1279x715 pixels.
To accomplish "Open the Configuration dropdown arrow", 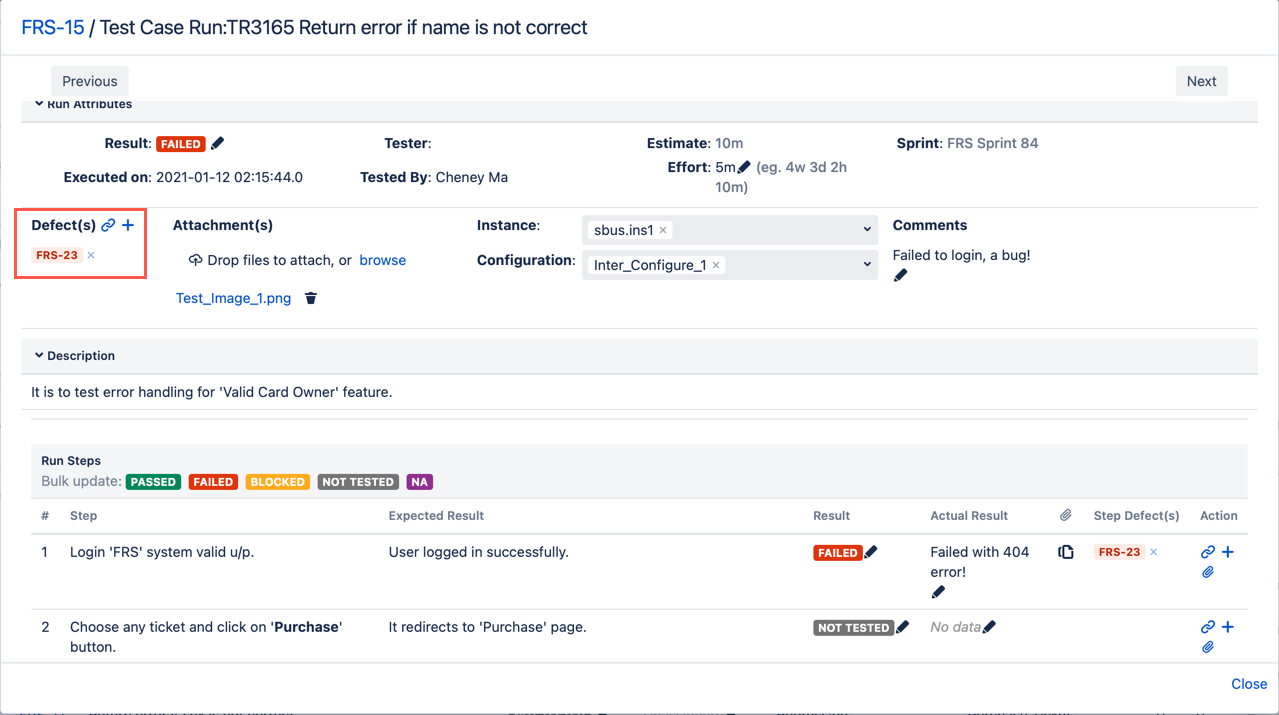I will click(866, 265).
